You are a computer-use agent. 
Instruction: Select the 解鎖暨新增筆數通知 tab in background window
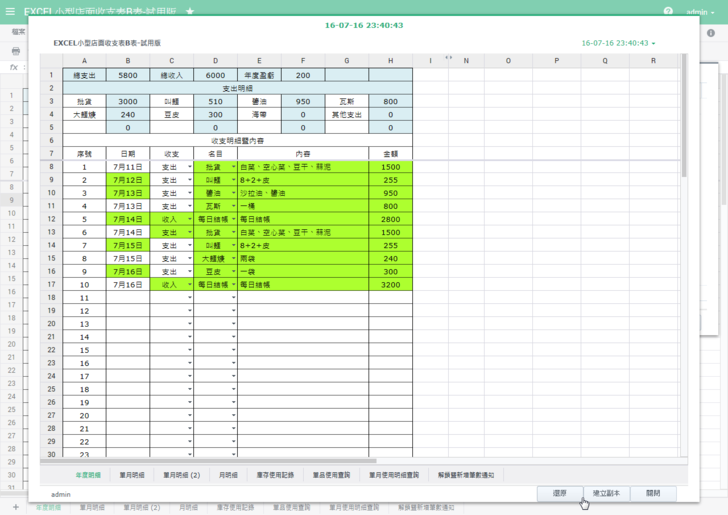click(426, 508)
